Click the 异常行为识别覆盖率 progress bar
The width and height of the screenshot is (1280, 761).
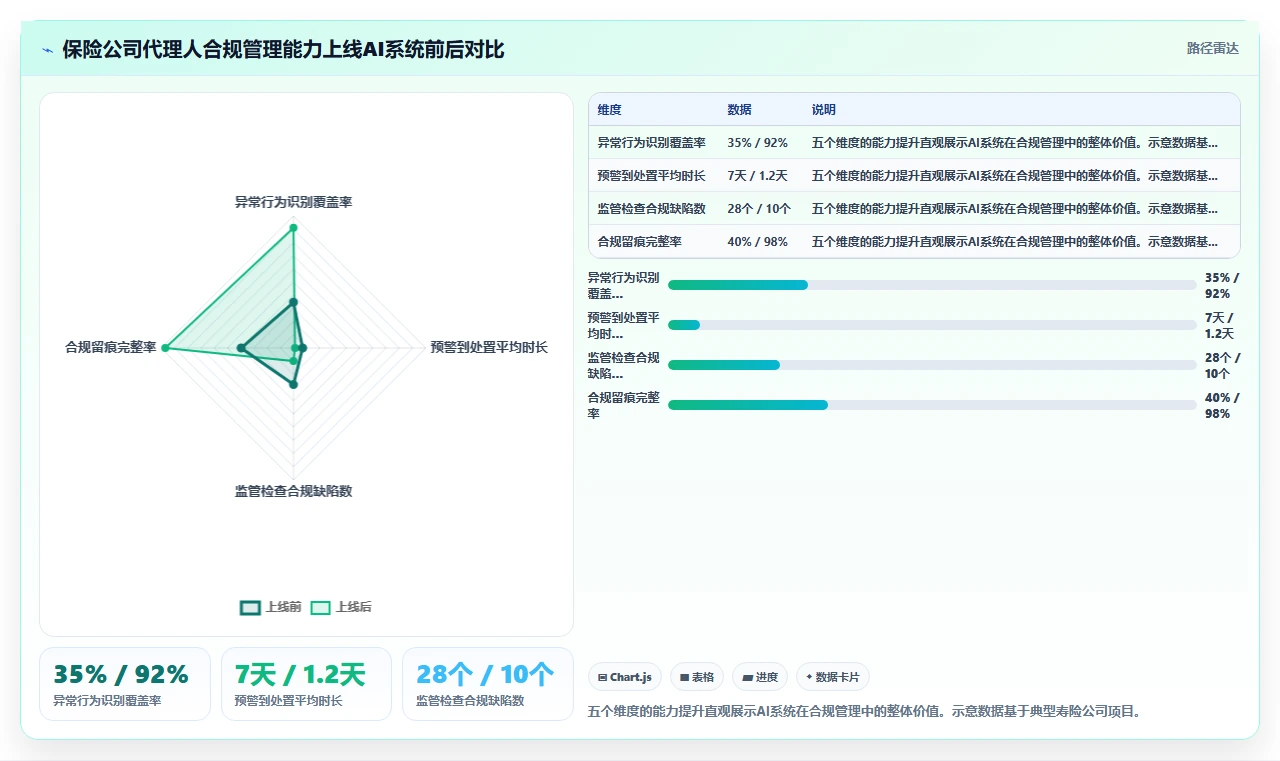pyautogui.click(x=932, y=285)
